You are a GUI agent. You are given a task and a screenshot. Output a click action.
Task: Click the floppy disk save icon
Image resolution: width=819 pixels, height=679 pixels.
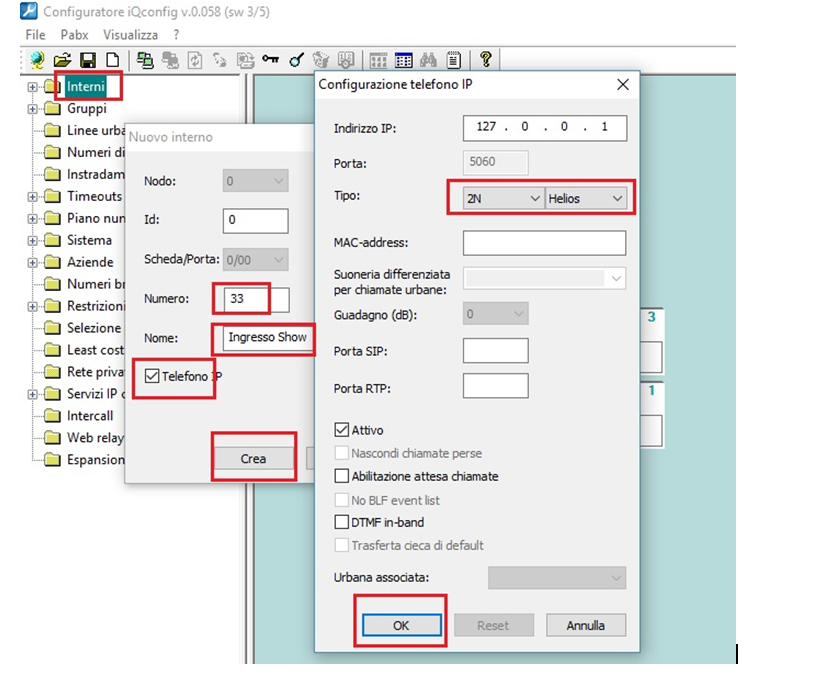87,60
